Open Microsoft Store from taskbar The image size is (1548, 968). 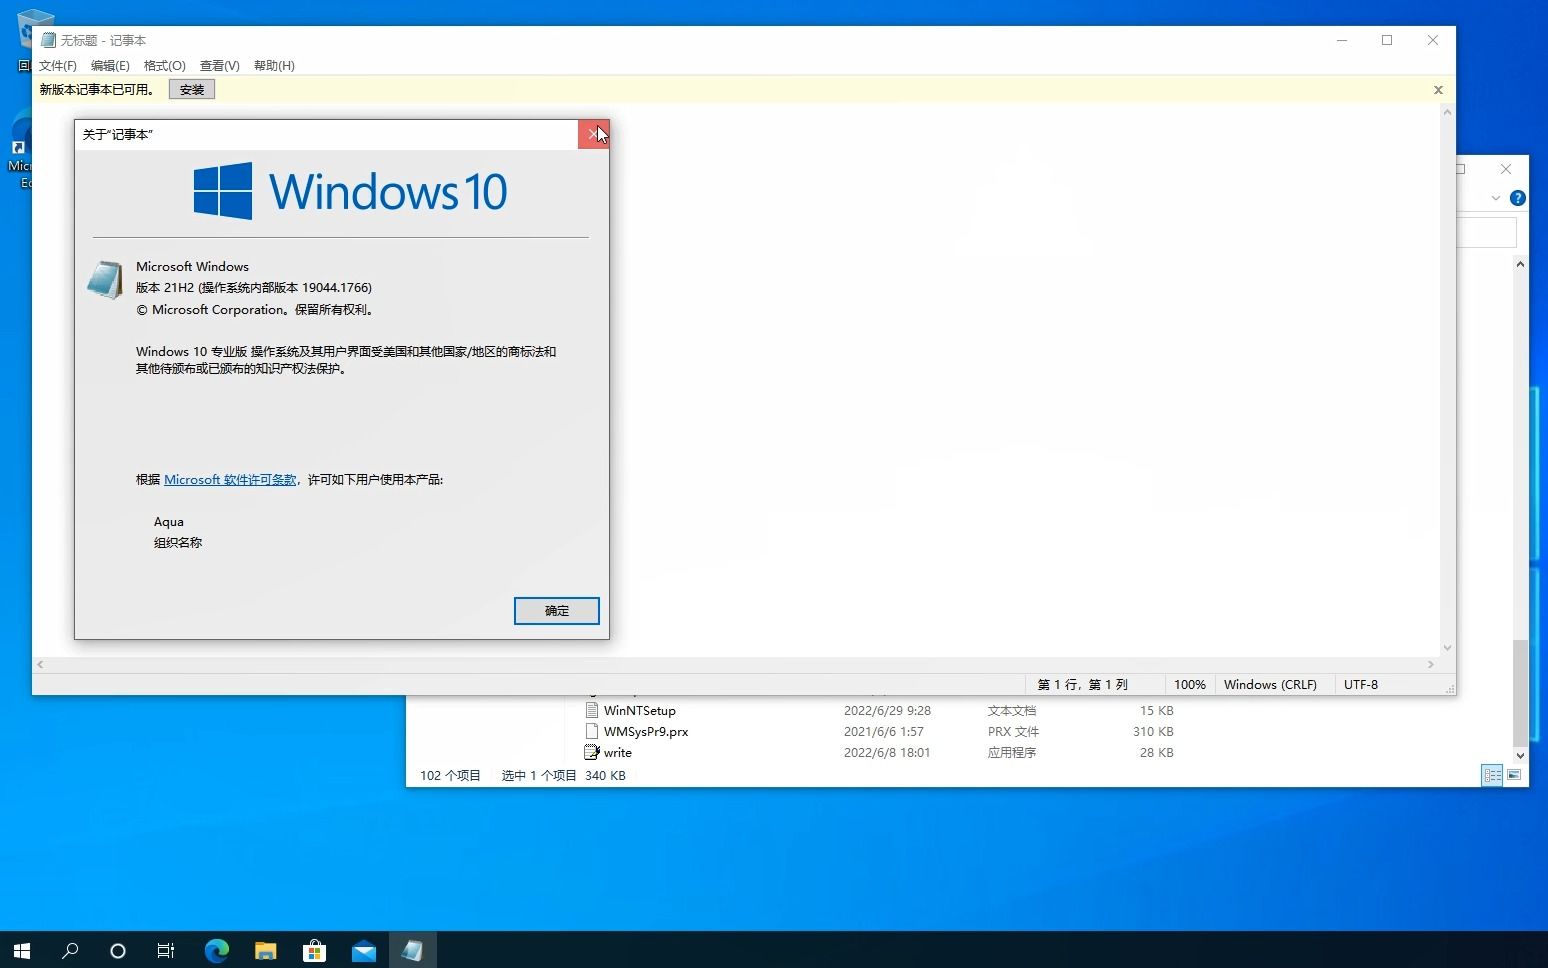[314, 951]
